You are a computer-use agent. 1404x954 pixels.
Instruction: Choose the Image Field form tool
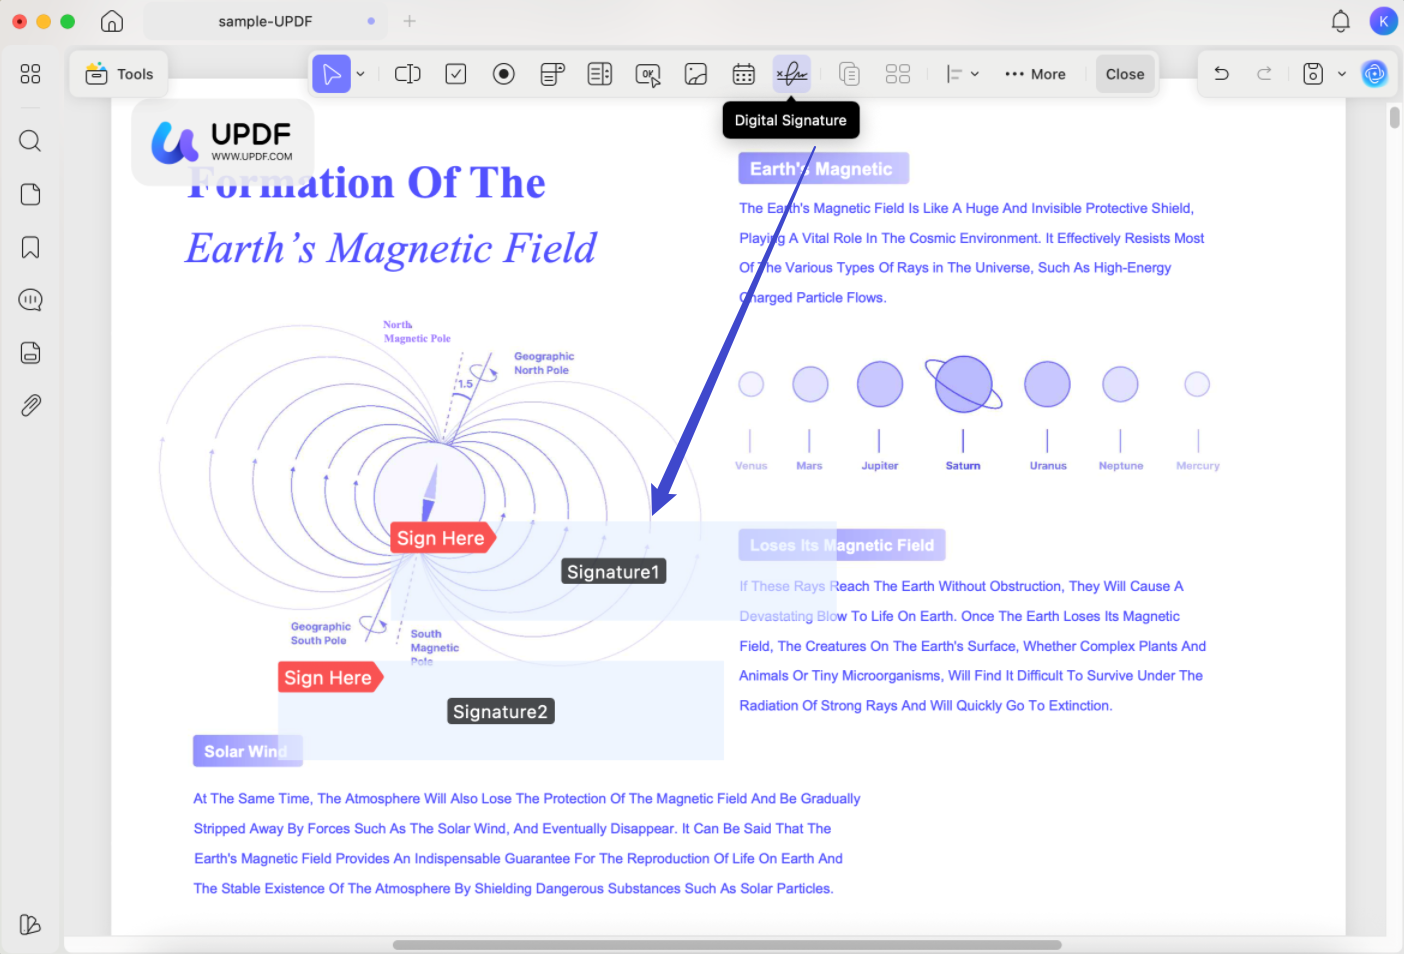pos(696,74)
